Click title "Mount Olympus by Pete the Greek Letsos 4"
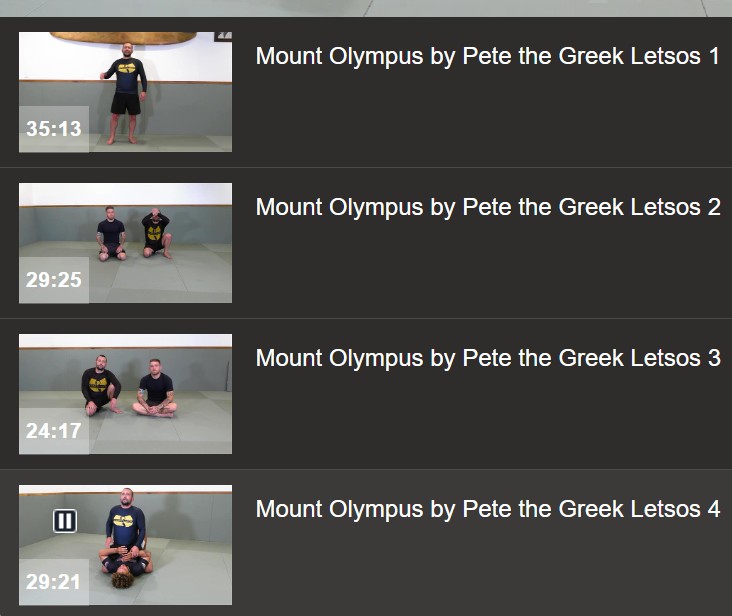 point(487,509)
